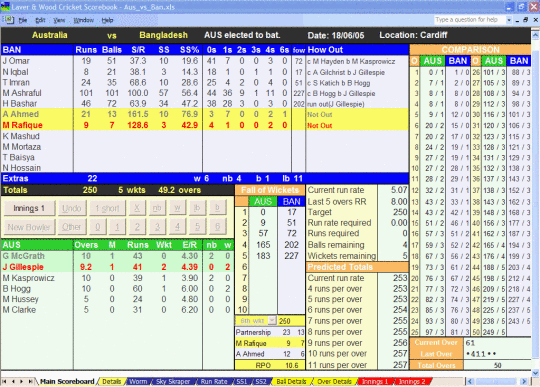Open the Edit menu
Screen dimensions: 540x387
tap(40, 20)
